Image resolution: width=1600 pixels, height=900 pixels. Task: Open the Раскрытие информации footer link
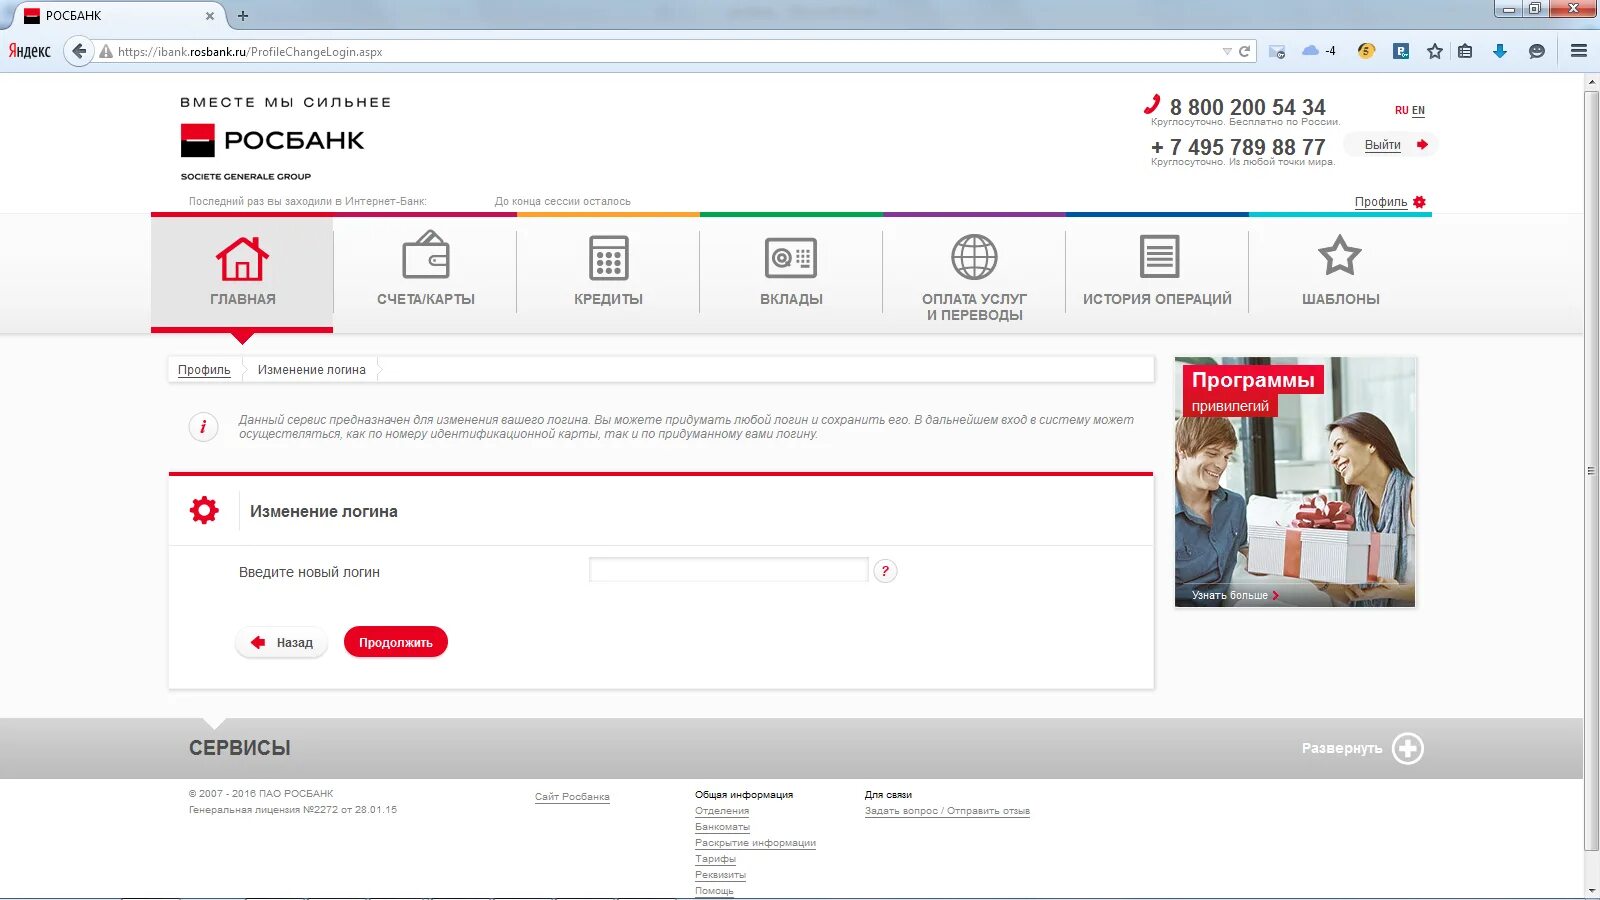755,843
